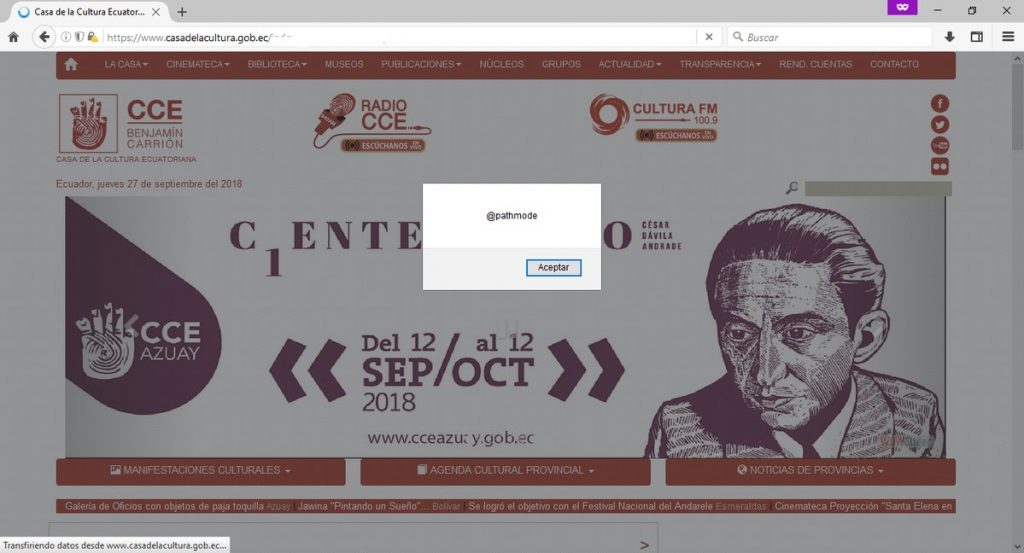
Task: Click the magnifier search icon on page
Action: [x=792, y=188]
